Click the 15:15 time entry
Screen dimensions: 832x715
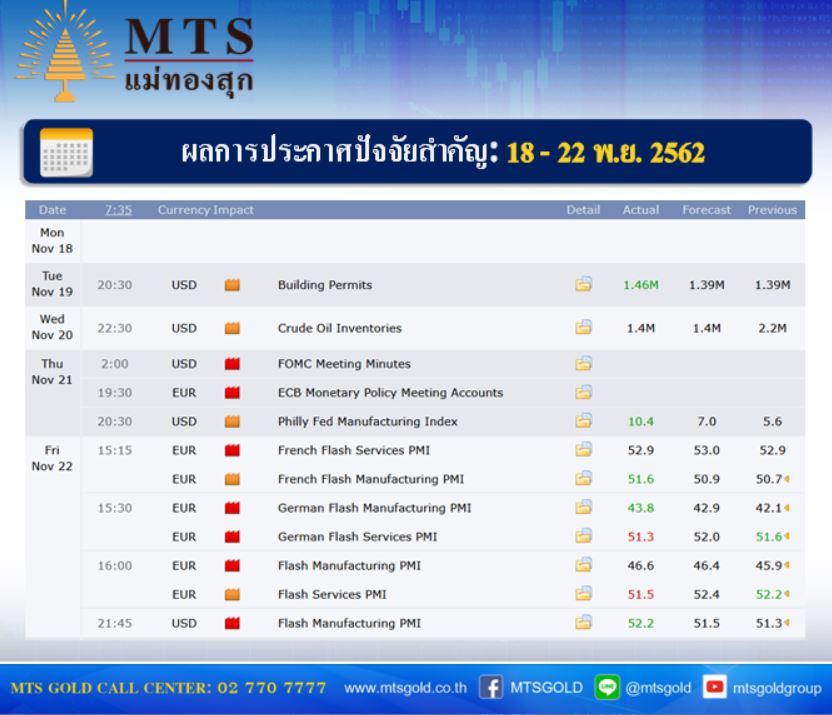(x=115, y=450)
